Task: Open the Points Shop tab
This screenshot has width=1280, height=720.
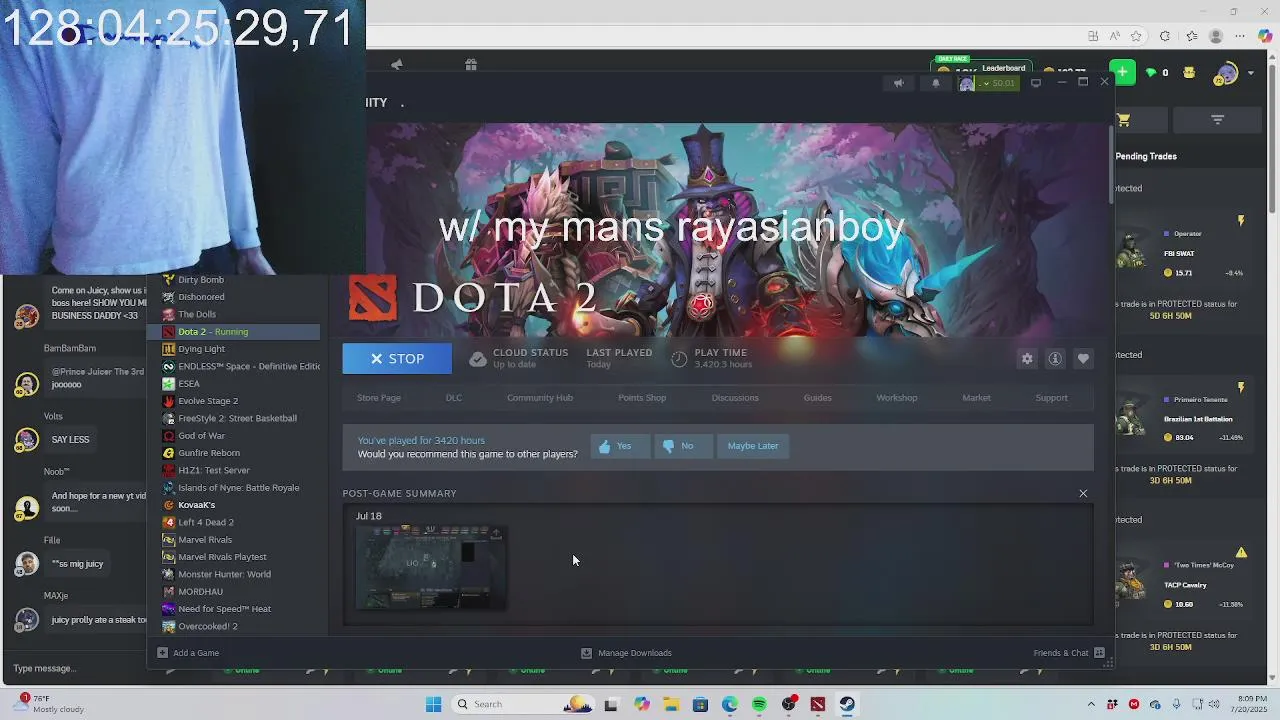Action: [642, 398]
